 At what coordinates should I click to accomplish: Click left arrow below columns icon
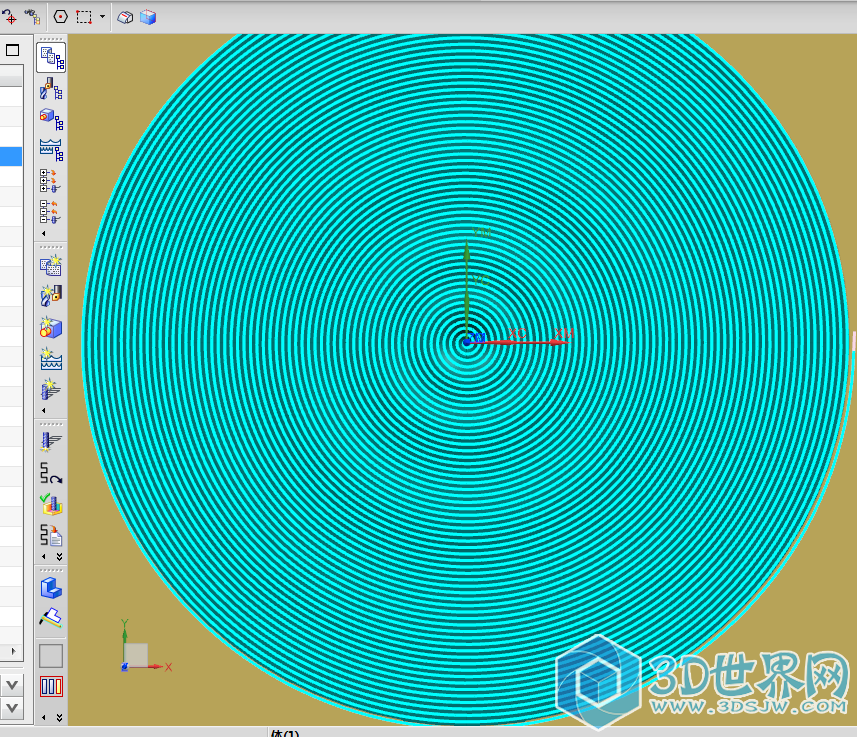click(44, 717)
